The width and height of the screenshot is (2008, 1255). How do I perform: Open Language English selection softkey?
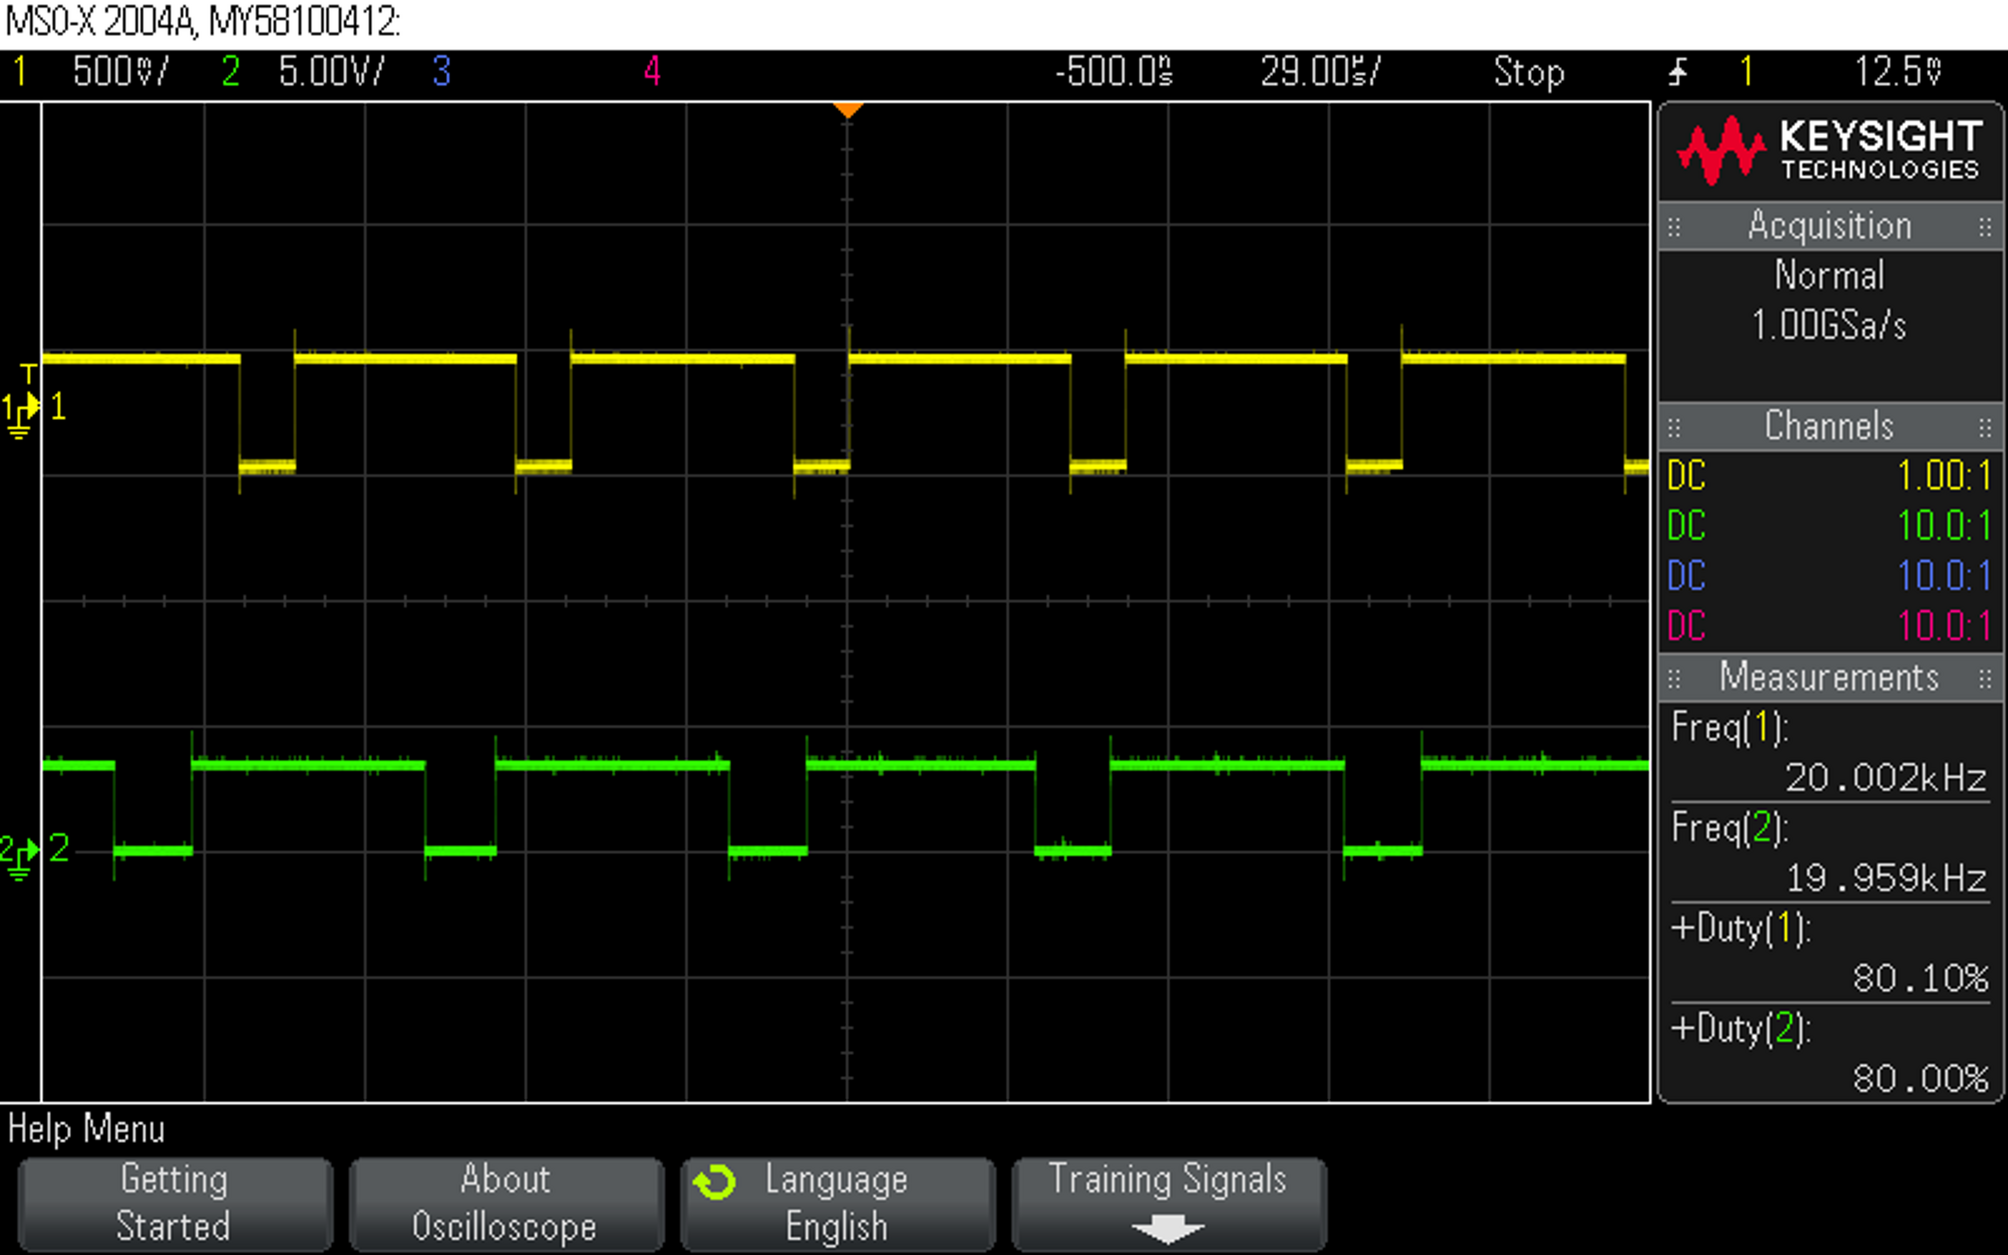click(x=837, y=1203)
